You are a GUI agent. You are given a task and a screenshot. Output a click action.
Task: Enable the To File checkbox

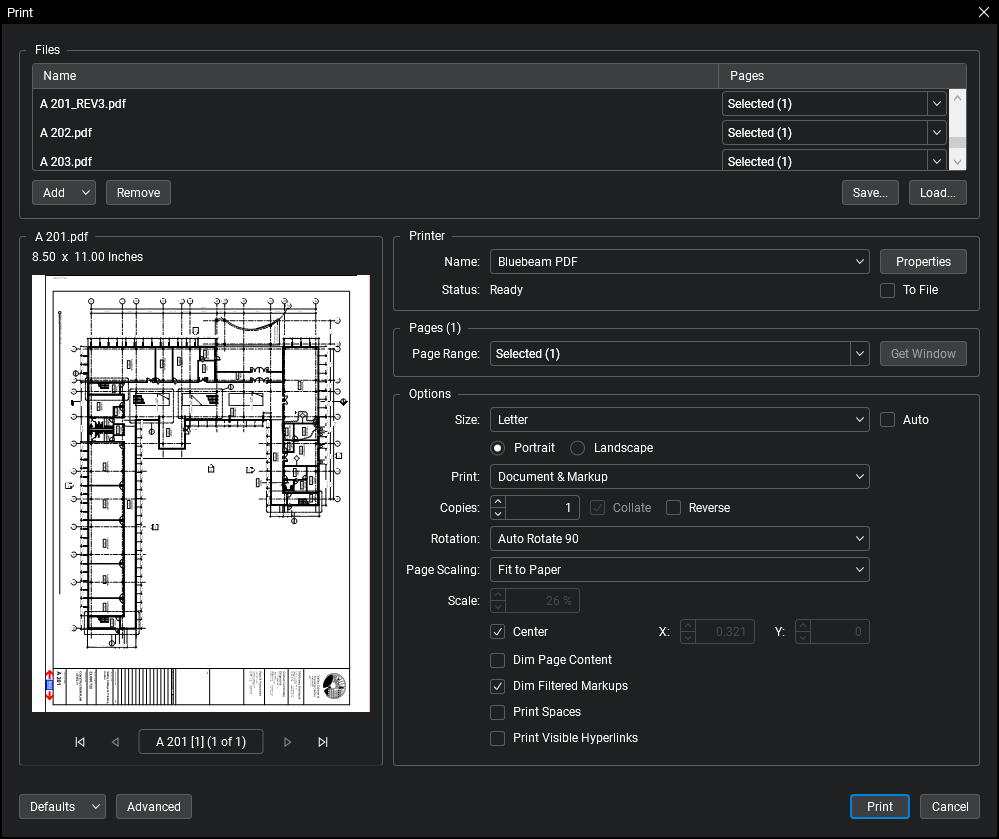coord(887,290)
